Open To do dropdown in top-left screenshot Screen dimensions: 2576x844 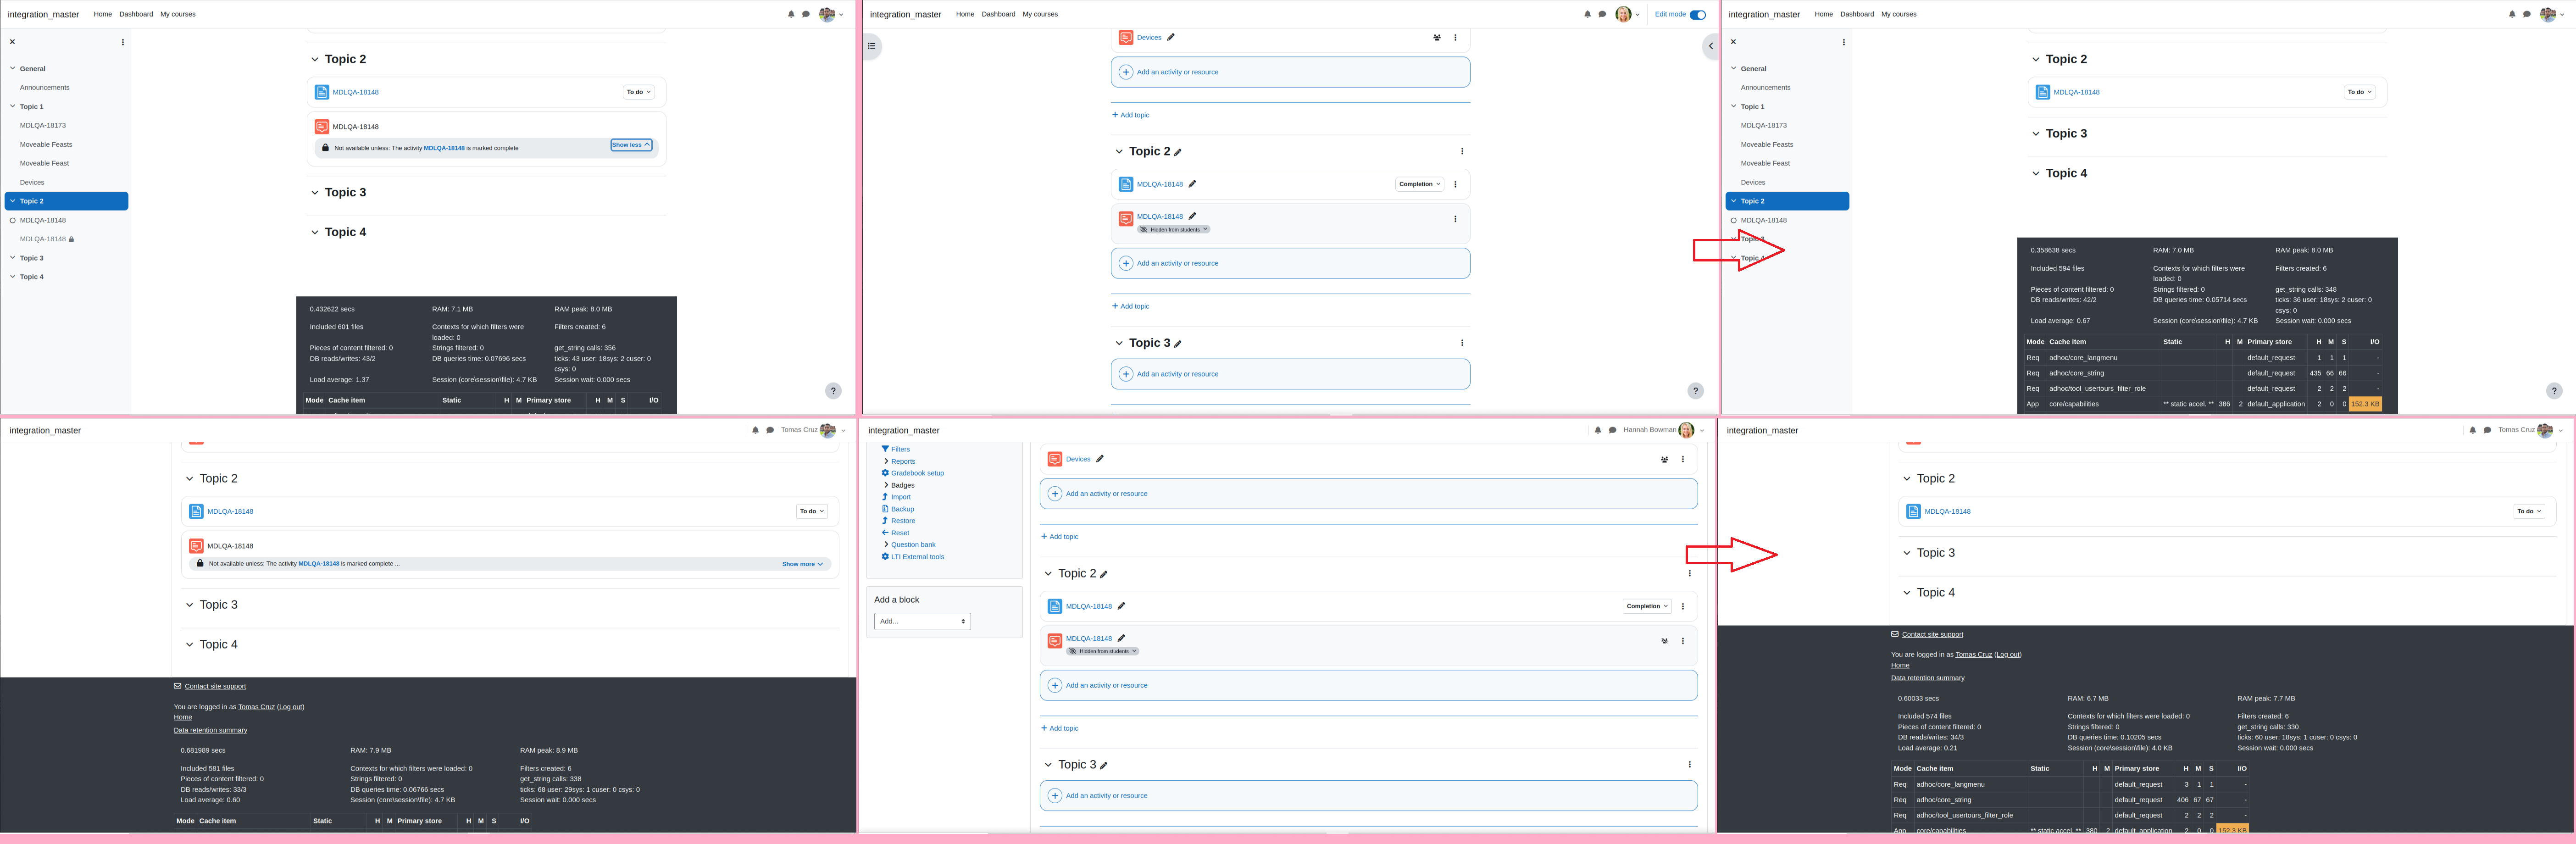point(639,92)
